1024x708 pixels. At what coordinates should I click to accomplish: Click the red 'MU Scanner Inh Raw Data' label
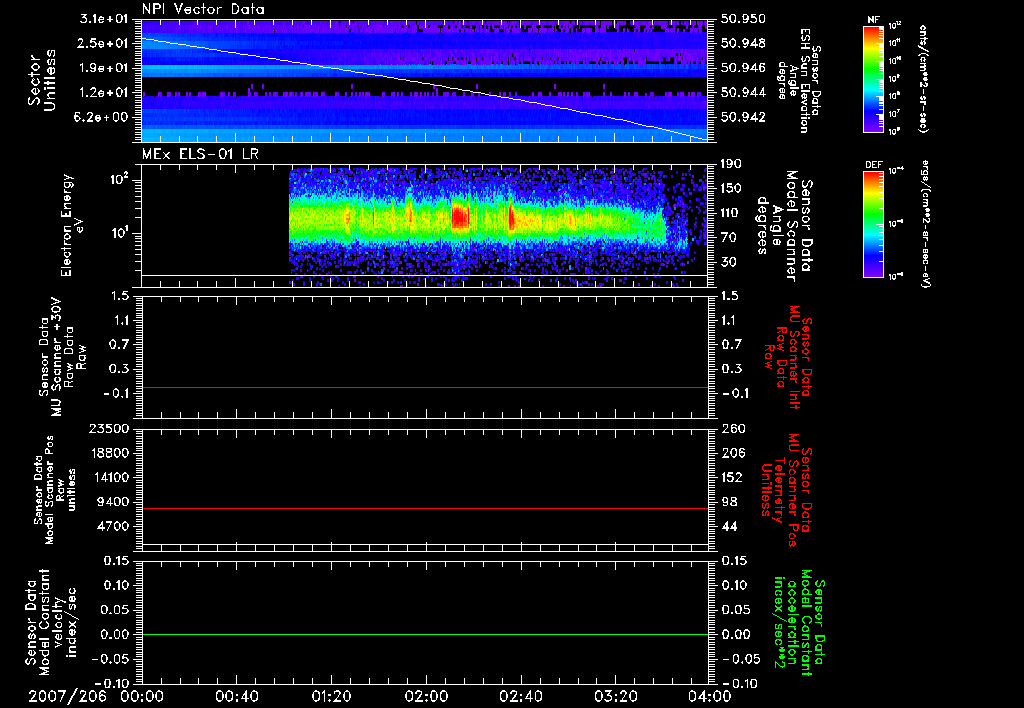(x=788, y=357)
